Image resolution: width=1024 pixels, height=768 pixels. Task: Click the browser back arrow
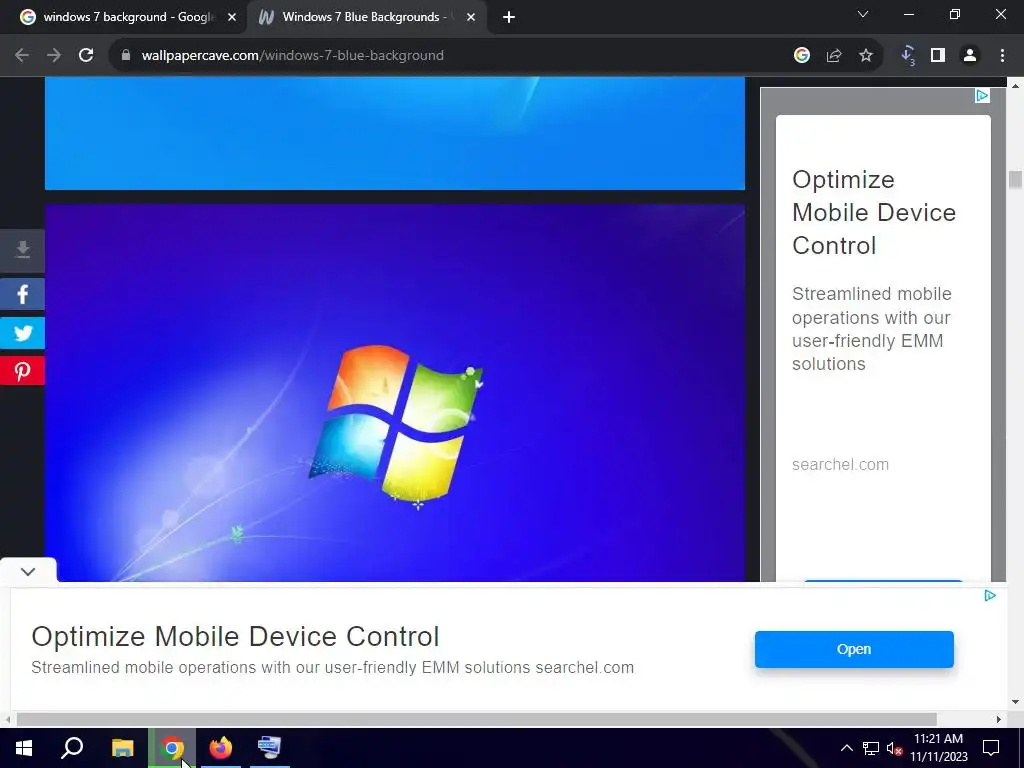pos(22,56)
